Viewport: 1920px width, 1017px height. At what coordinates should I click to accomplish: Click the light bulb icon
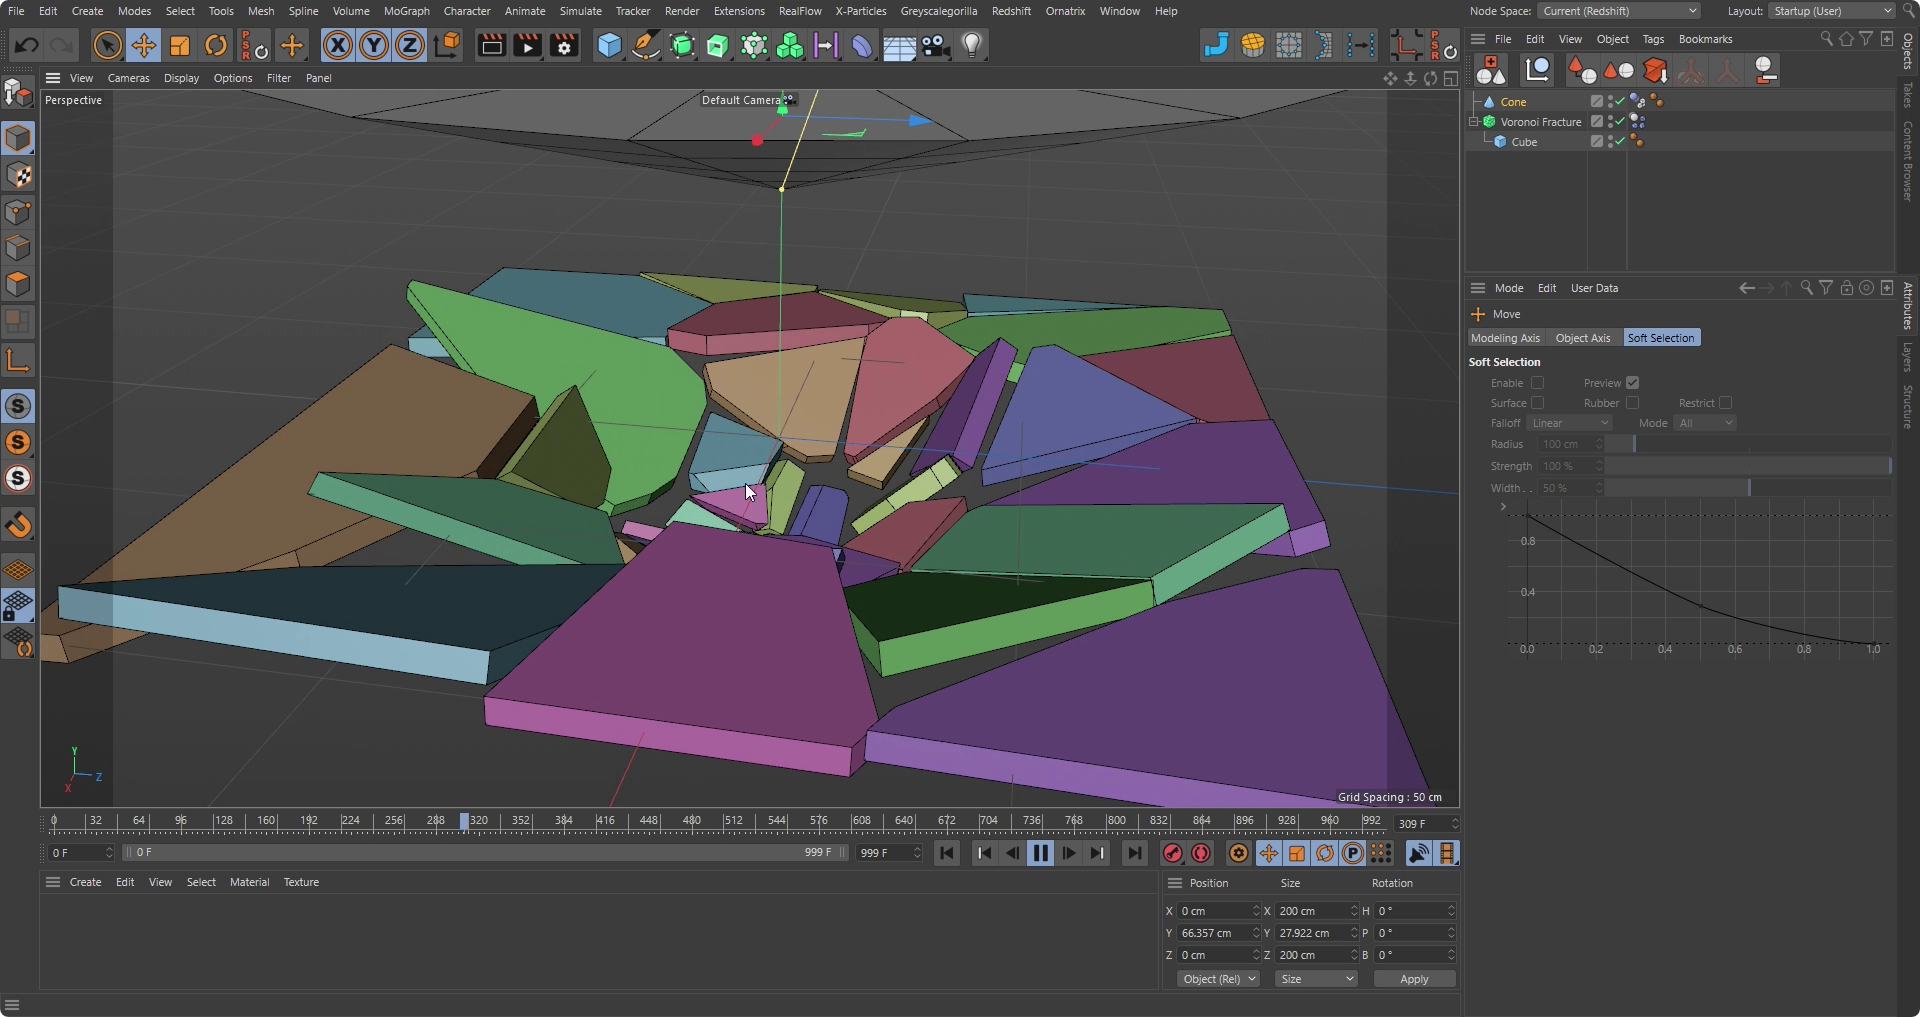972,46
